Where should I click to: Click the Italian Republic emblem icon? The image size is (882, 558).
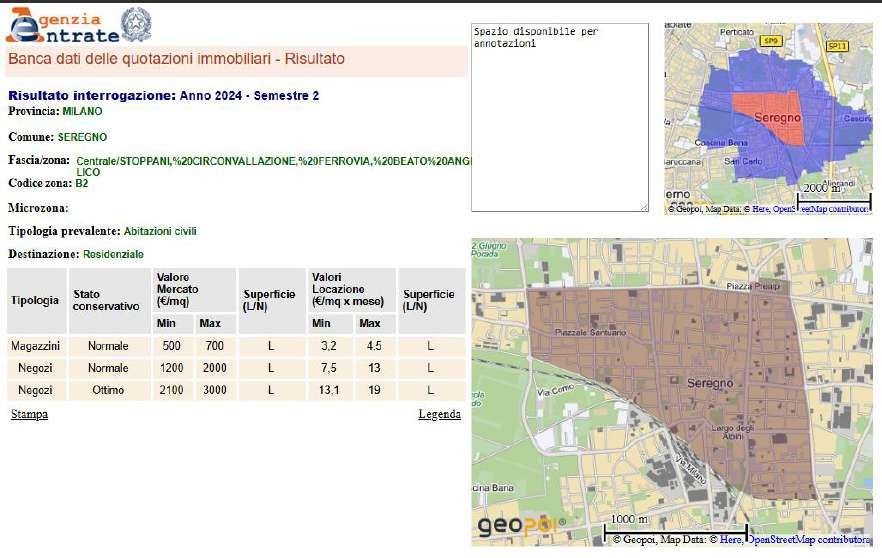[x=137, y=24]
